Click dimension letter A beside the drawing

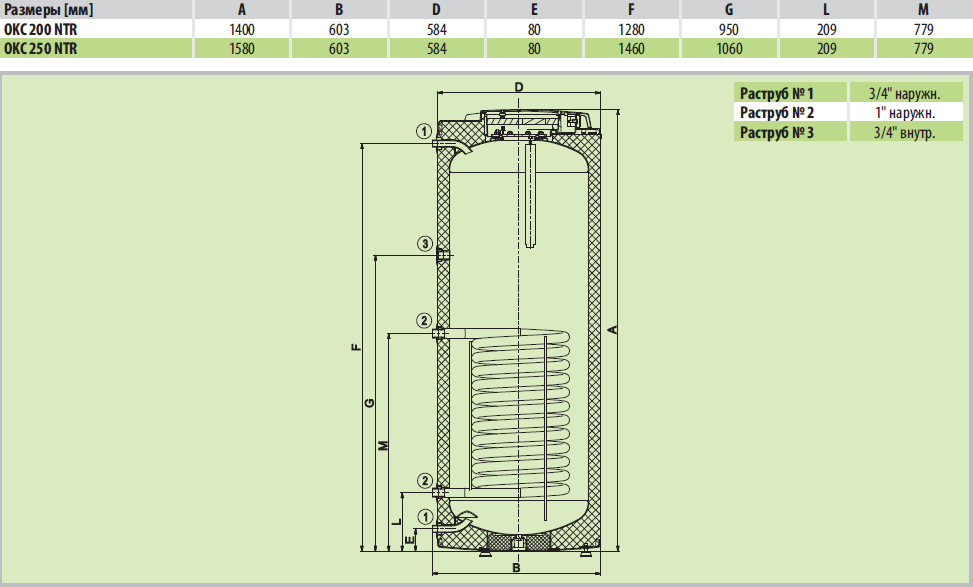[x=613, y=331]
